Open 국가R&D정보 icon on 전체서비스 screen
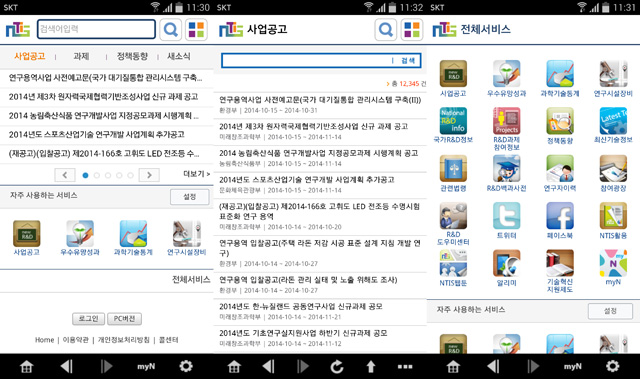The width and height of the screenshot is (640, 379). [453, 121]
